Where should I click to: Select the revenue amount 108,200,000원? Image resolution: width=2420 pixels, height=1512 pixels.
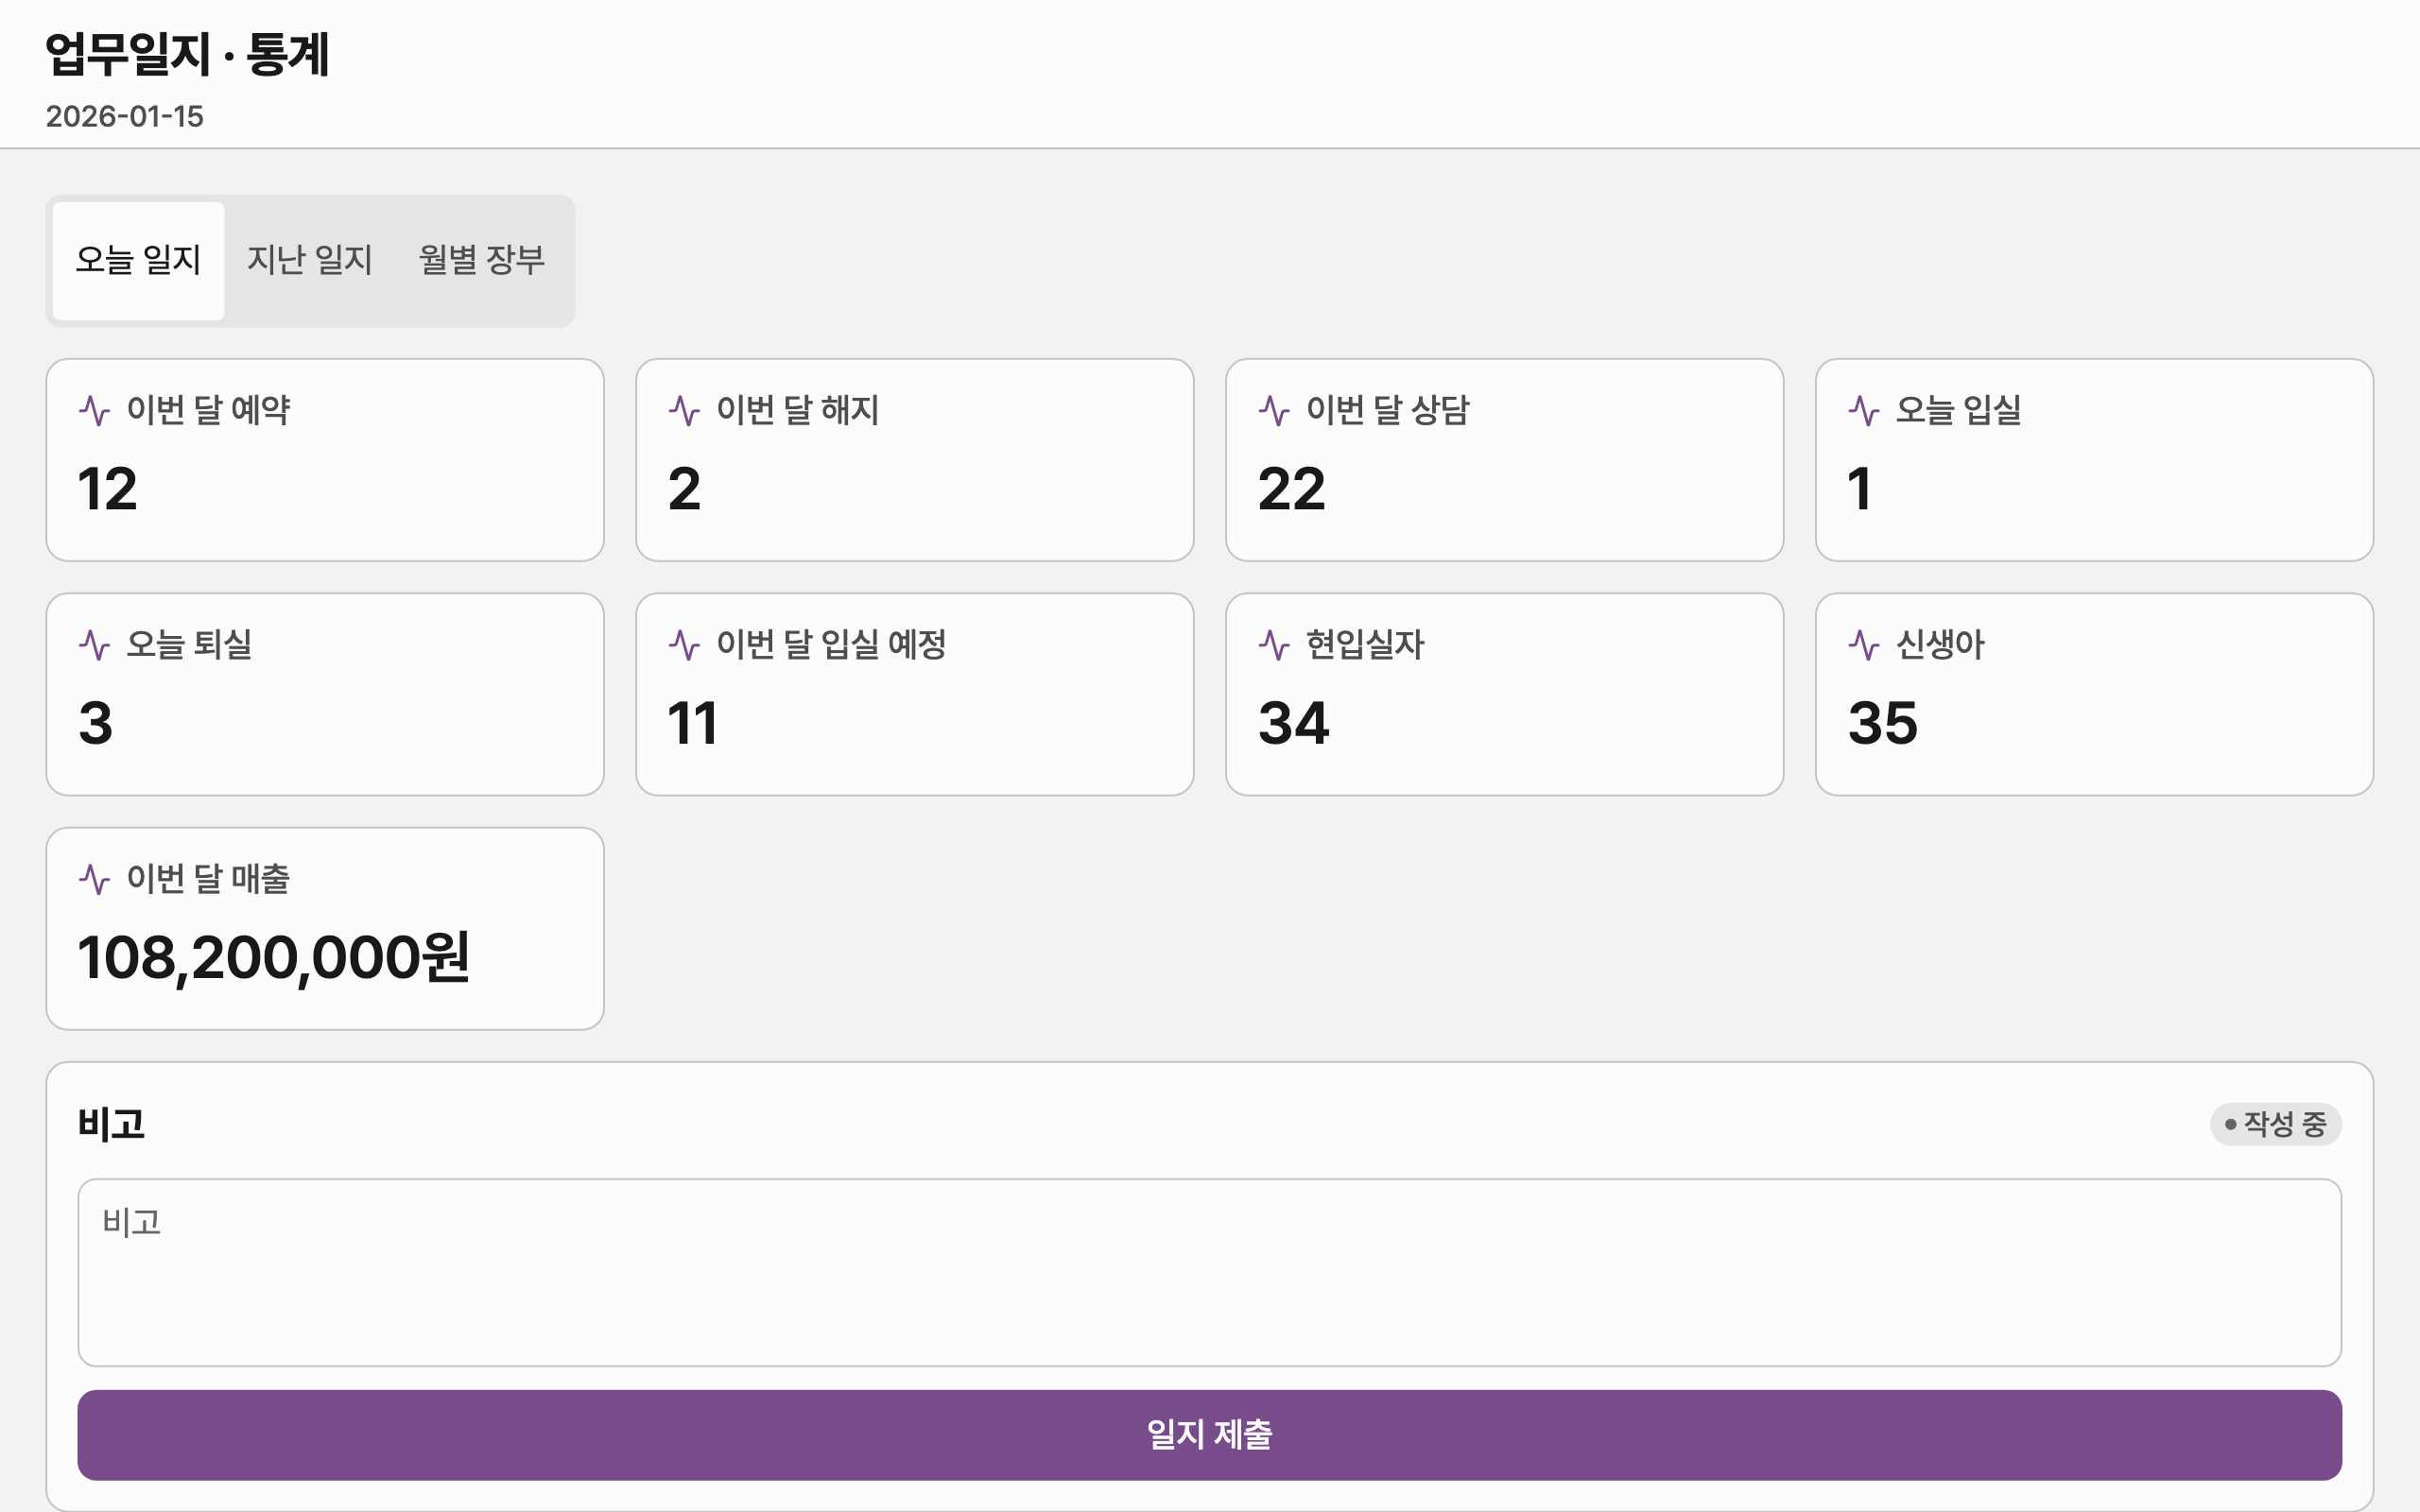[273, 958]
